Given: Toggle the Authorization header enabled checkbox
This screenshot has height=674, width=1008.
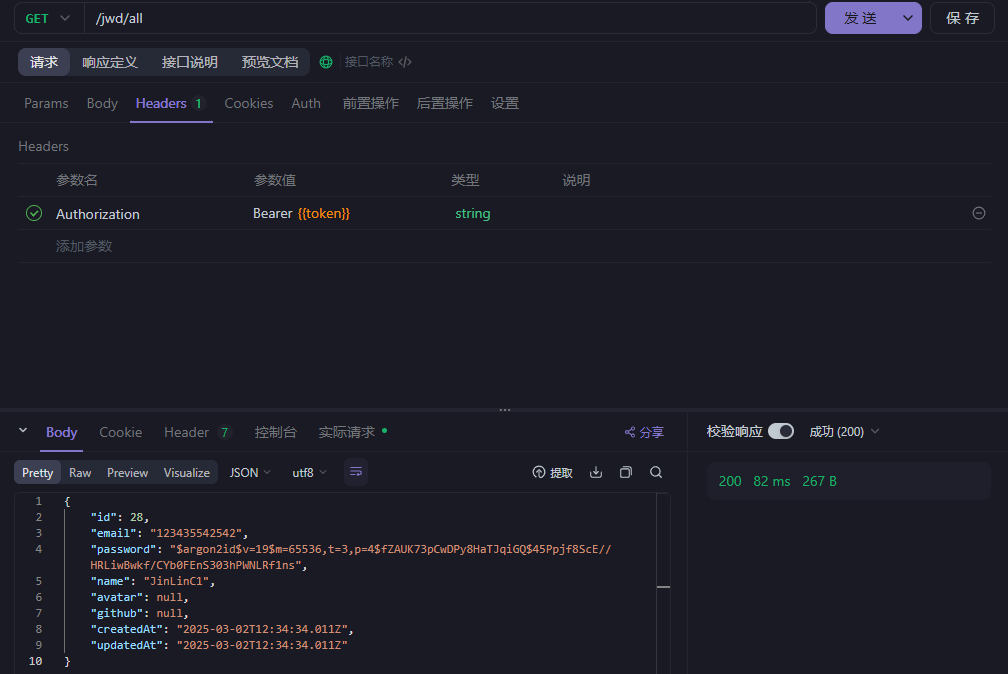Looking at the screenshot, I should [x=34, y=214].
